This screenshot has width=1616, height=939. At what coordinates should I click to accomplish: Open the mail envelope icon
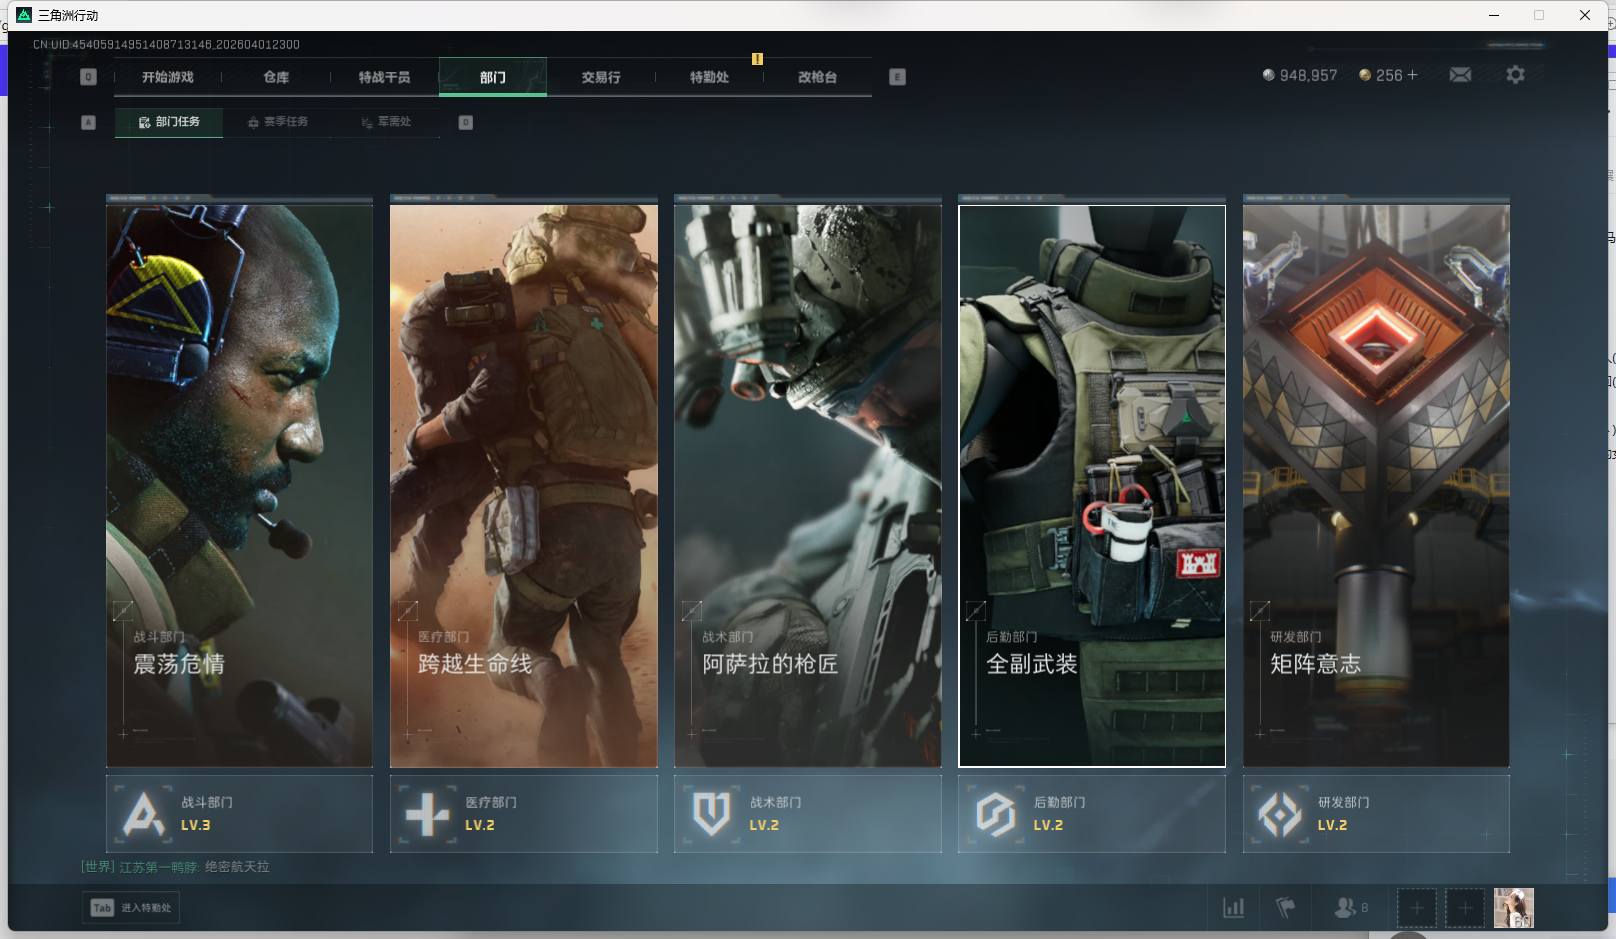tap(1460, 75)
